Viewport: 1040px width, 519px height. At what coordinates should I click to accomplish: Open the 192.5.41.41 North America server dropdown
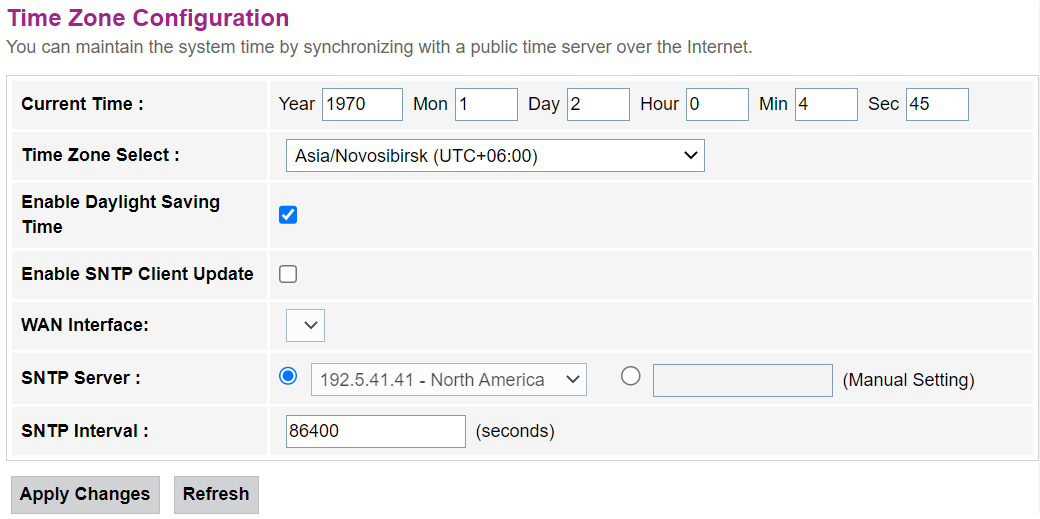(x=448, y=380)
